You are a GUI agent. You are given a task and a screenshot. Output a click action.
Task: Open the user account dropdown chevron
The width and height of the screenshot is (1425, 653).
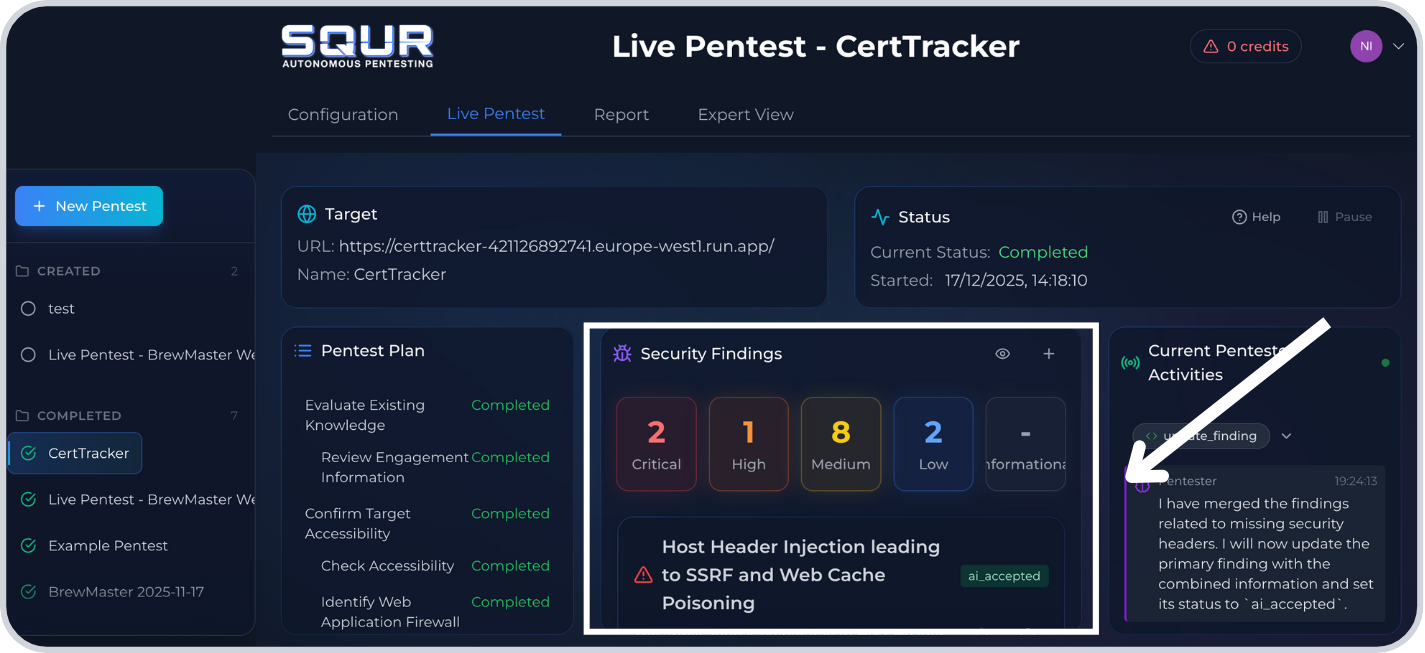pos(1398,46)
